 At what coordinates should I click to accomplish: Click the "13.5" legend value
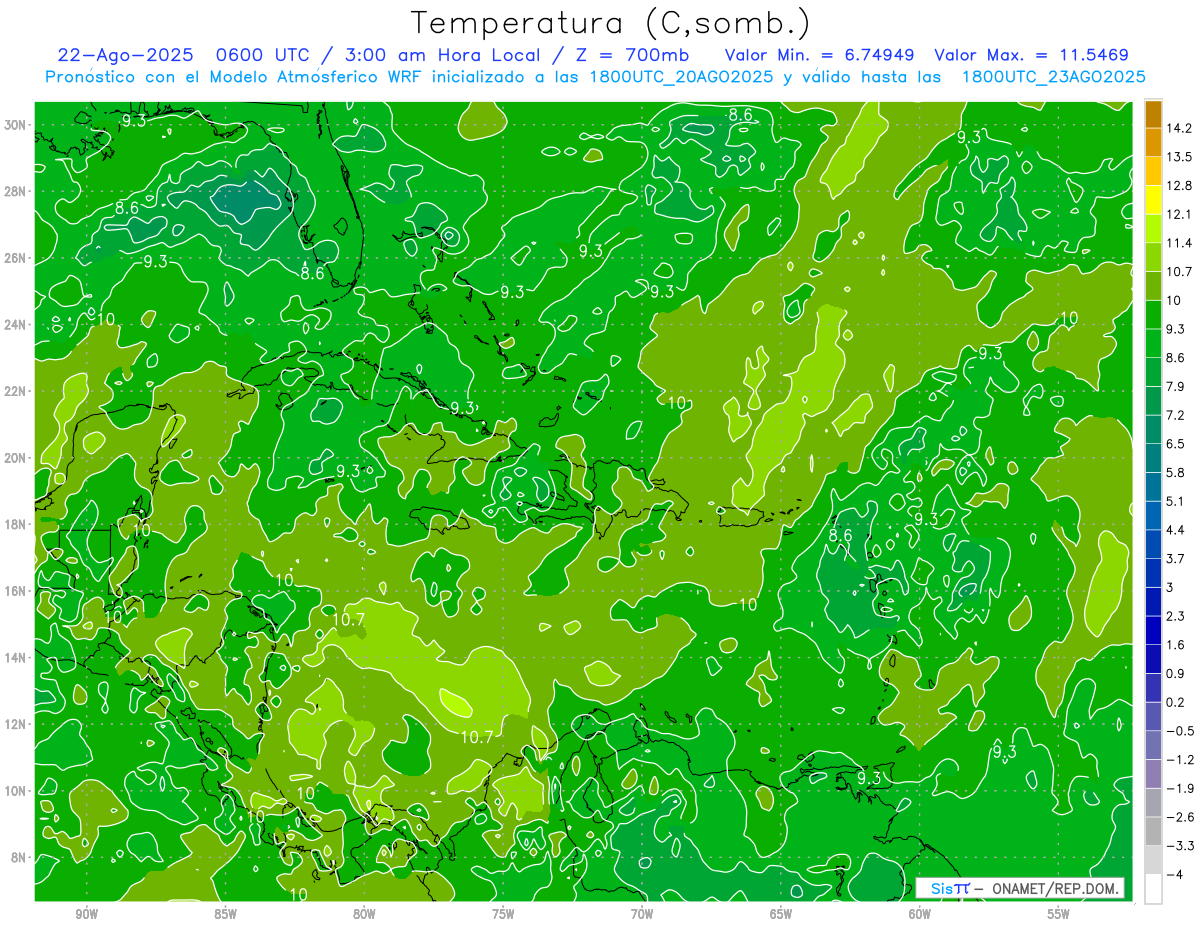(x=1179, y=157)
